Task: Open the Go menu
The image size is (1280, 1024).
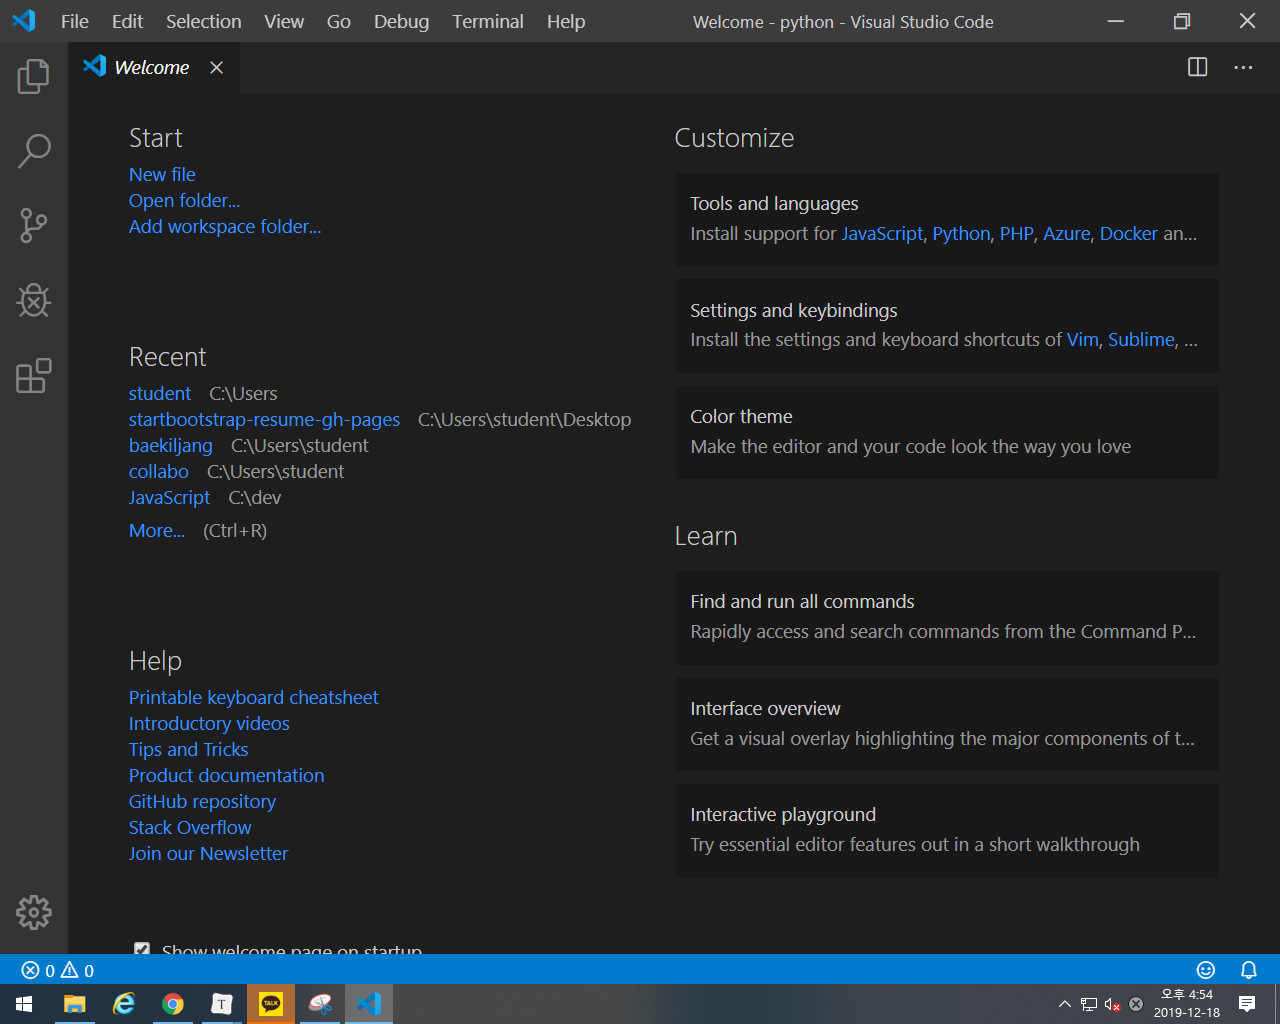Action: tap(338, 21)
